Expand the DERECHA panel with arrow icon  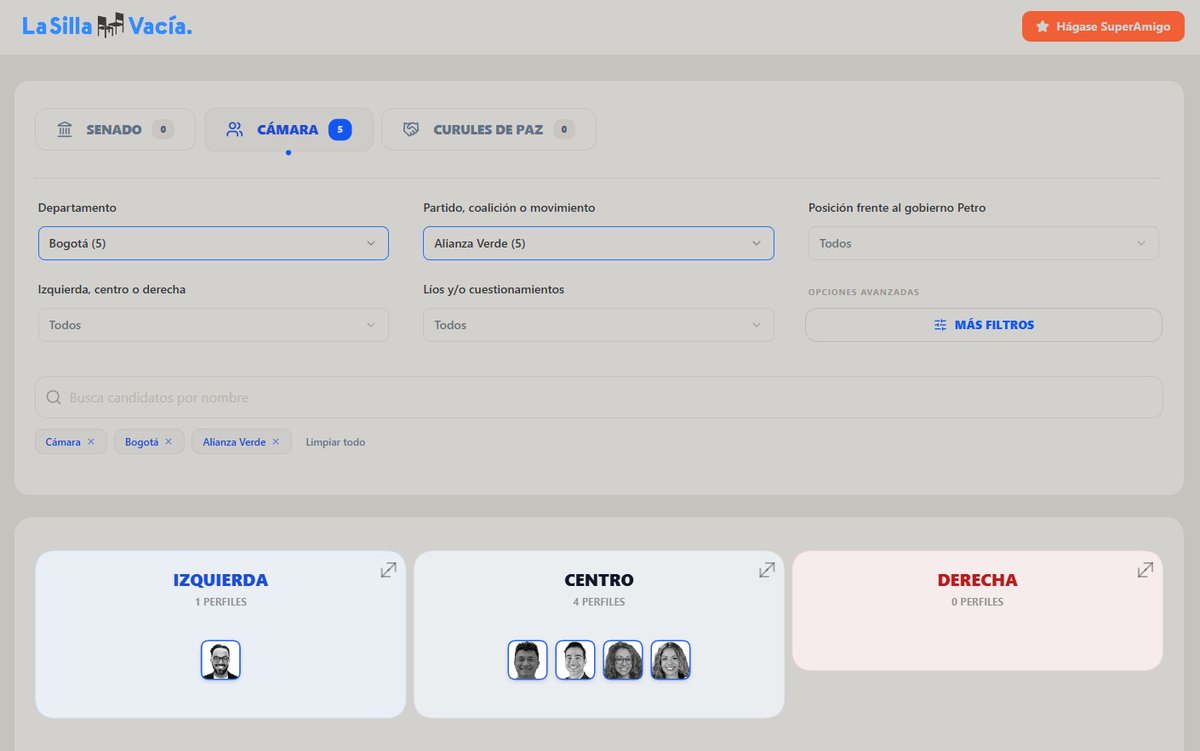1146,569
